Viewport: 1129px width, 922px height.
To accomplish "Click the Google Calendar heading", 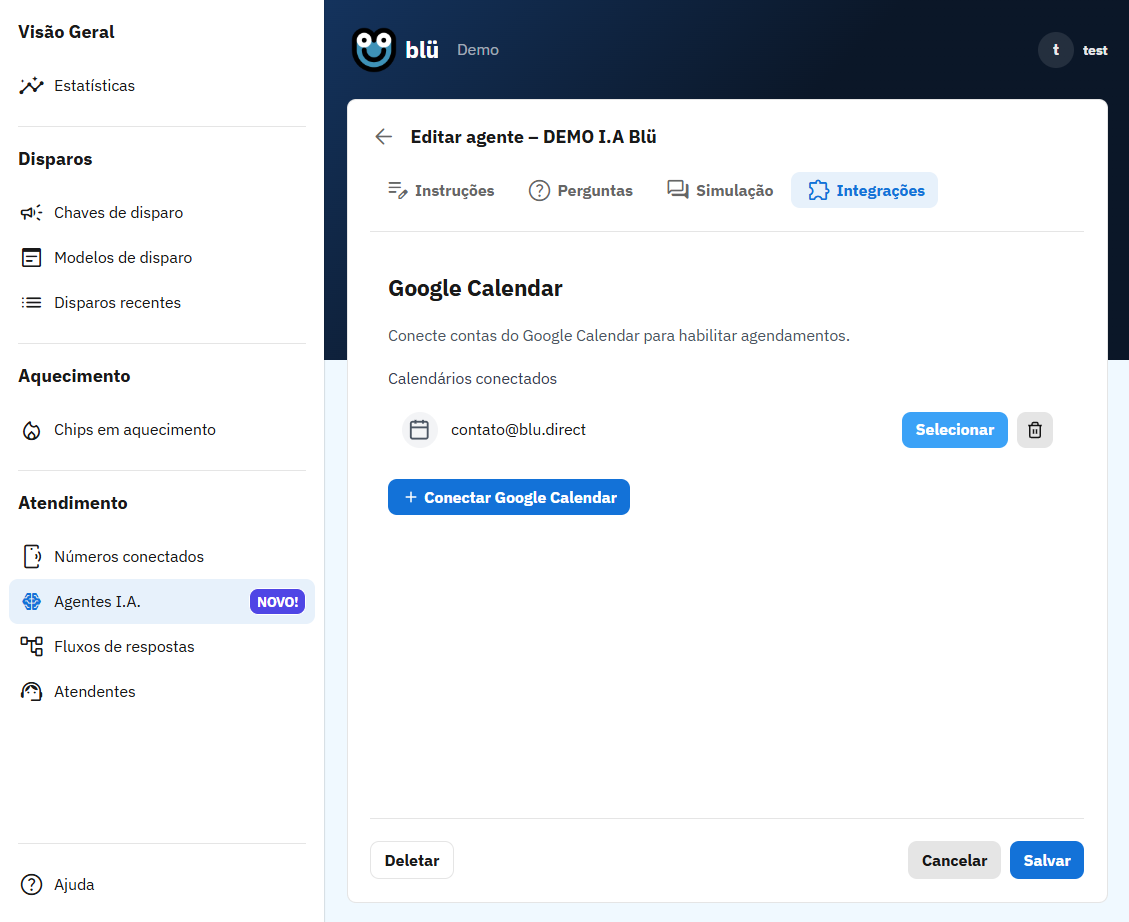I will 475,288.
